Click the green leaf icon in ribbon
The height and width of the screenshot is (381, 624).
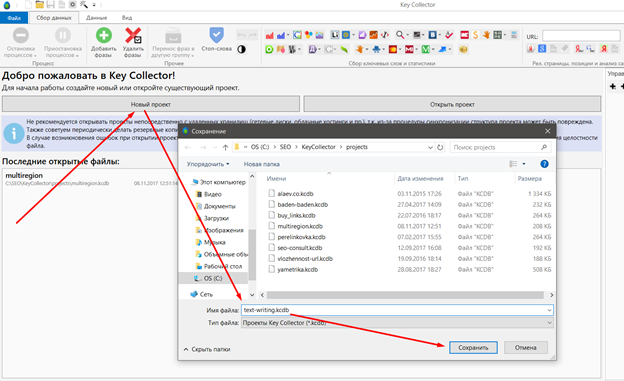[x=344, y=49]
